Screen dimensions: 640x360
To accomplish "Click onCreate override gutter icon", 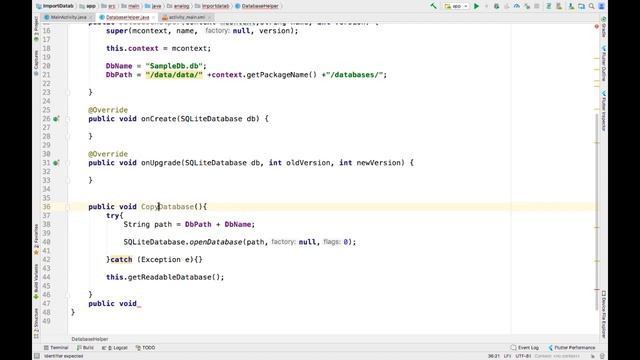I will [56, 119].
